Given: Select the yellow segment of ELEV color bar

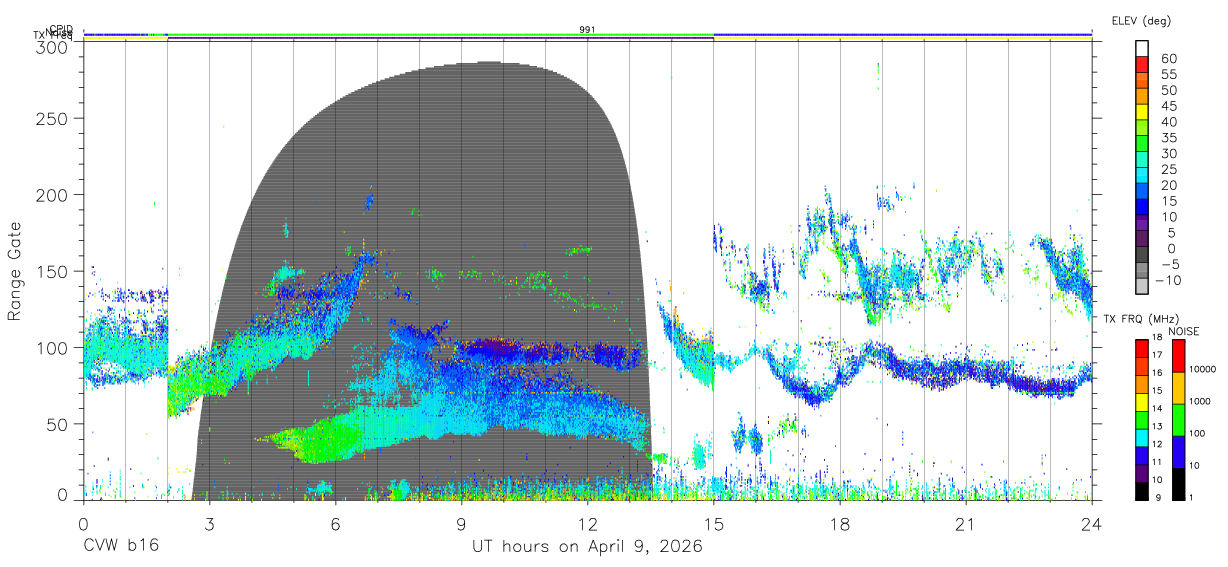Looking at the screenshot, I should [1143, 111].
